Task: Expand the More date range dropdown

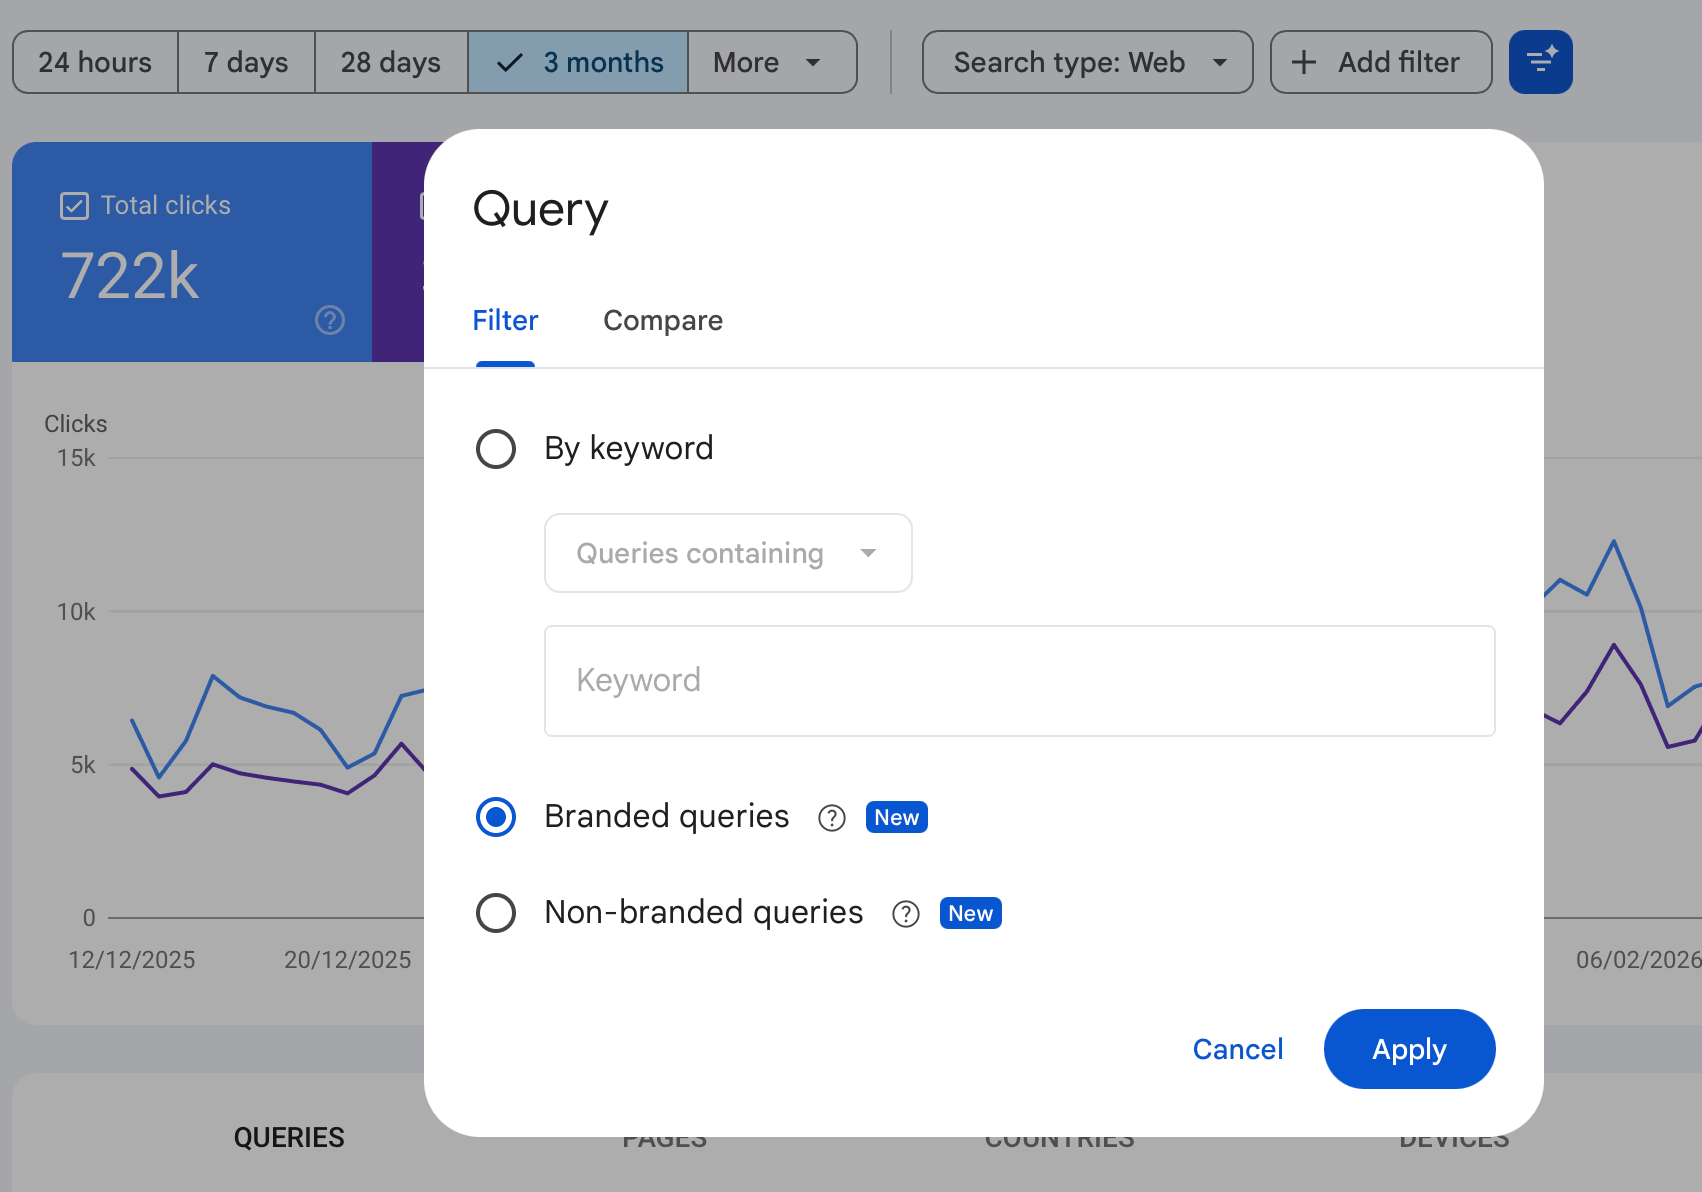Action: tap(772, 62)
